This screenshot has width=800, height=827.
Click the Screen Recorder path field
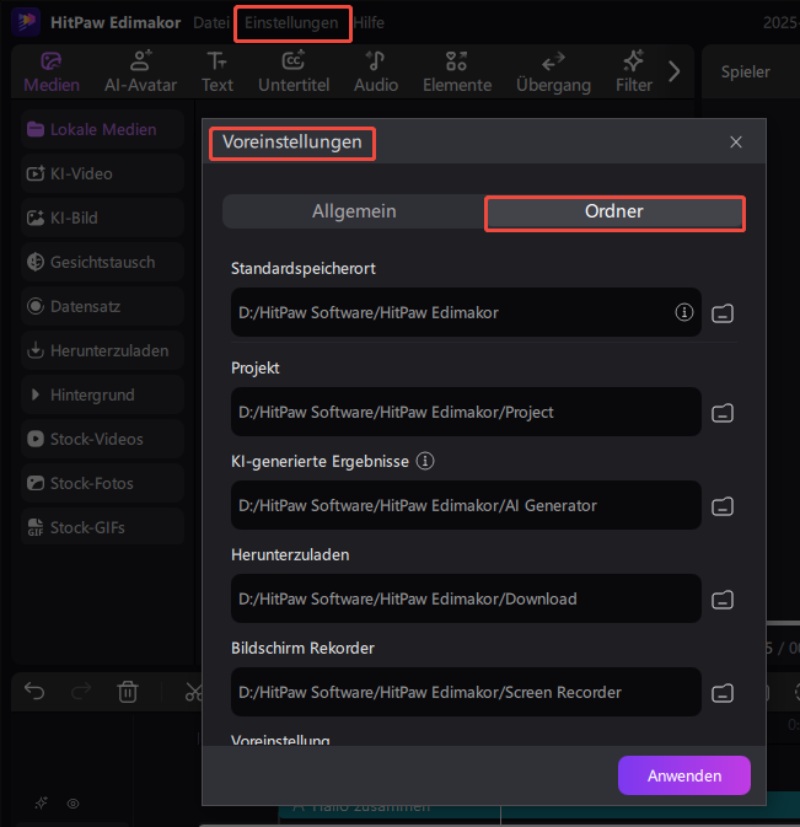click(x=466, y=692)
